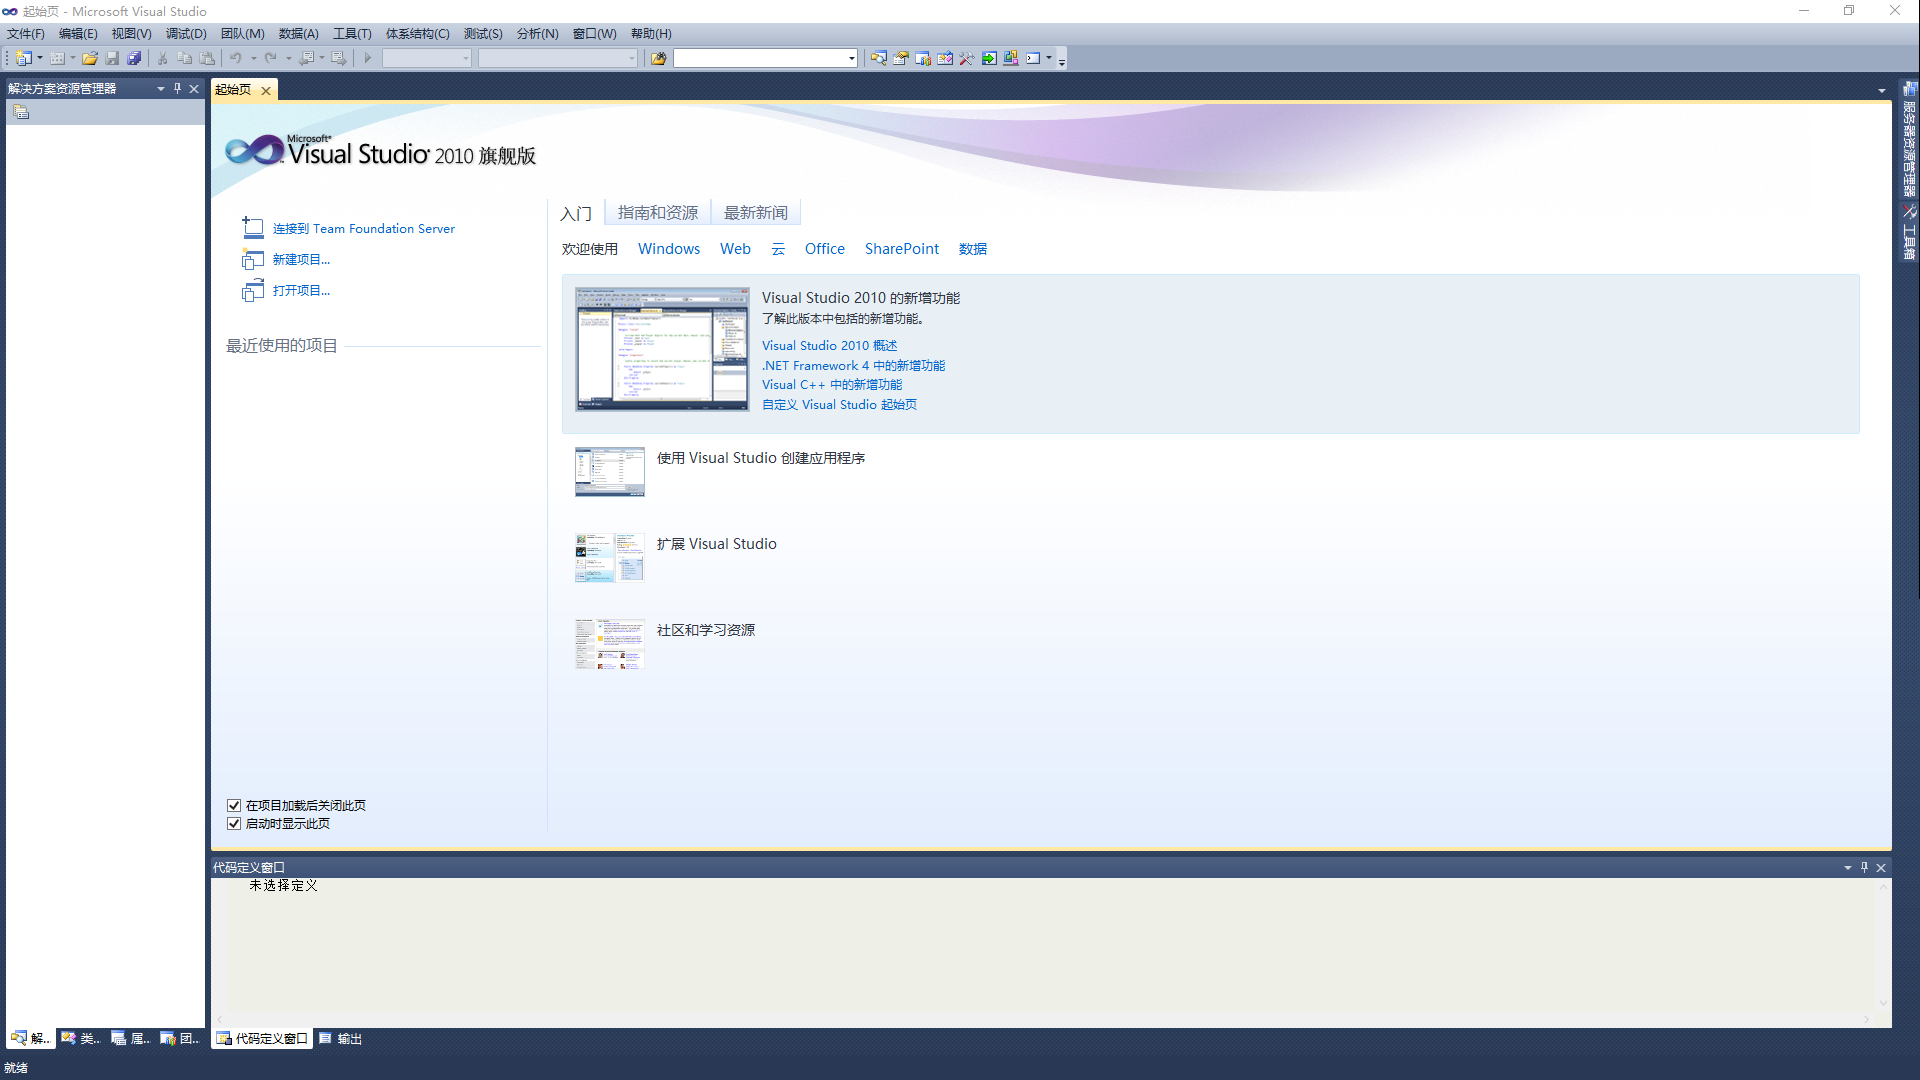Open the Undo history dropdown arrow
Viewport: 1920px width, 1080px height.
[x=253, y=58]
